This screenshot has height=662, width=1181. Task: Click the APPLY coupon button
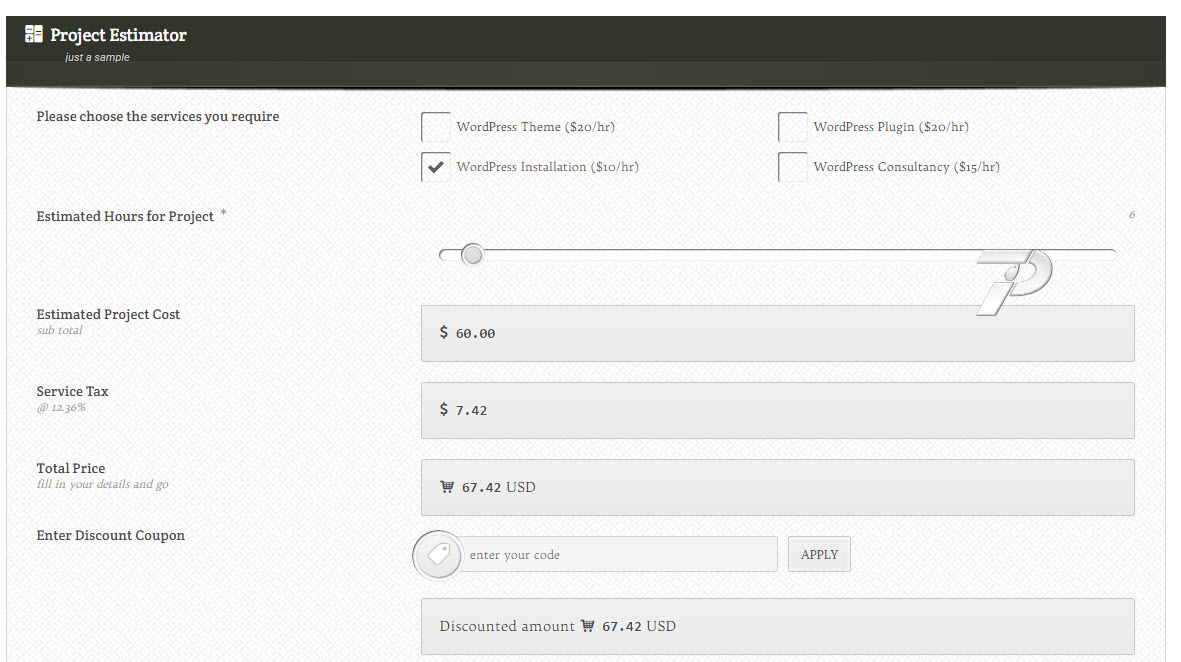pyautogui.click(x=819, y=554)
